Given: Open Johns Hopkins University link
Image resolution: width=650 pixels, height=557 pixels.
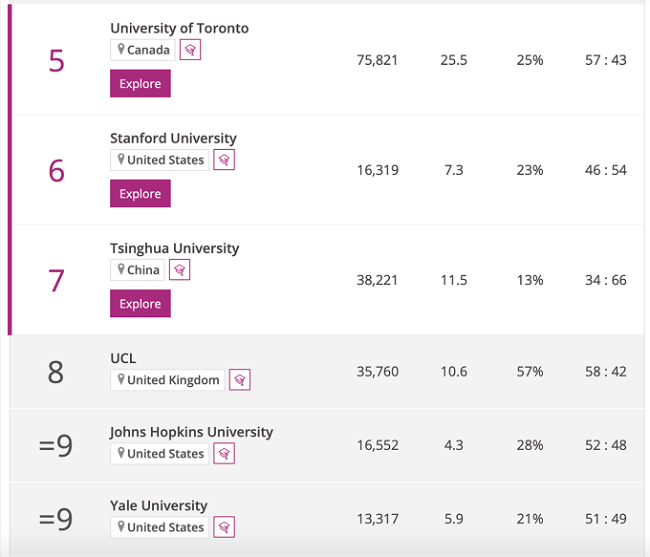Looking at the screenshot, I should tap(191, 432).
